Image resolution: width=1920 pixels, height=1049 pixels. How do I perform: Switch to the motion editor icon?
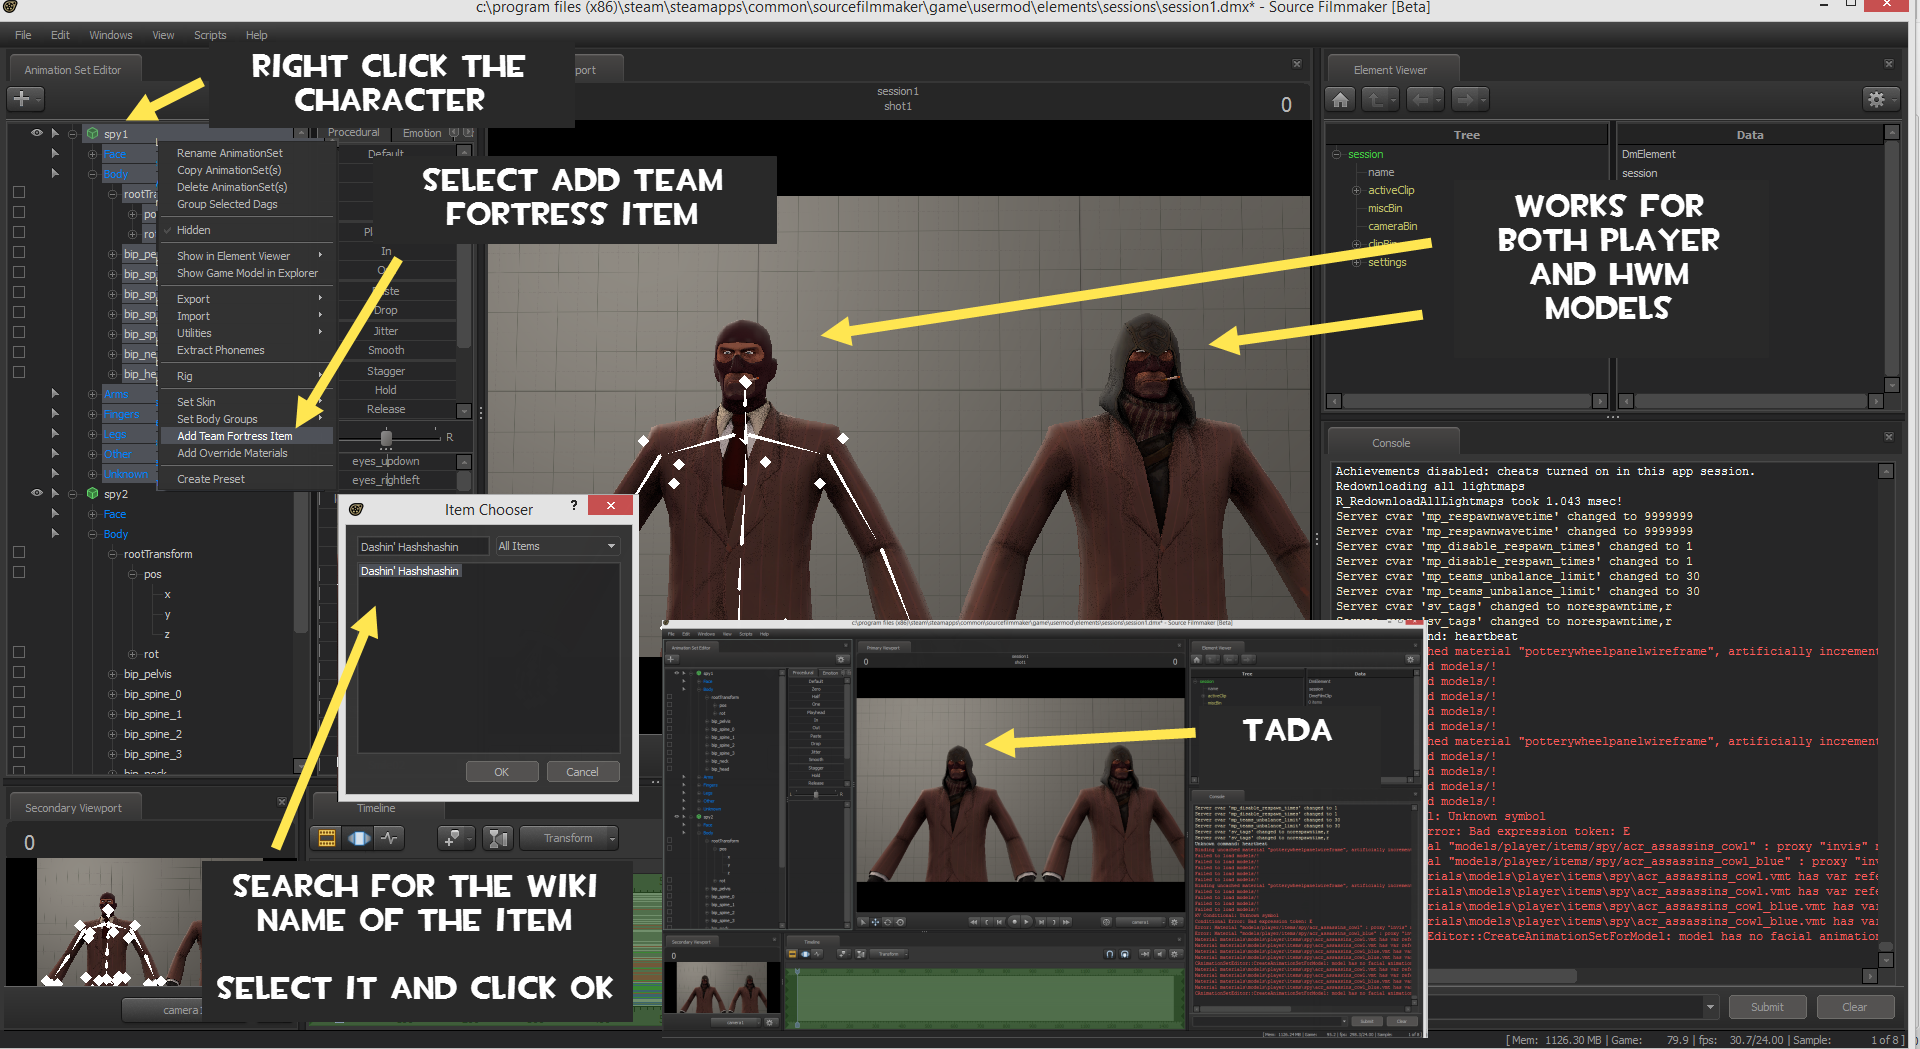tap(358, 838)
